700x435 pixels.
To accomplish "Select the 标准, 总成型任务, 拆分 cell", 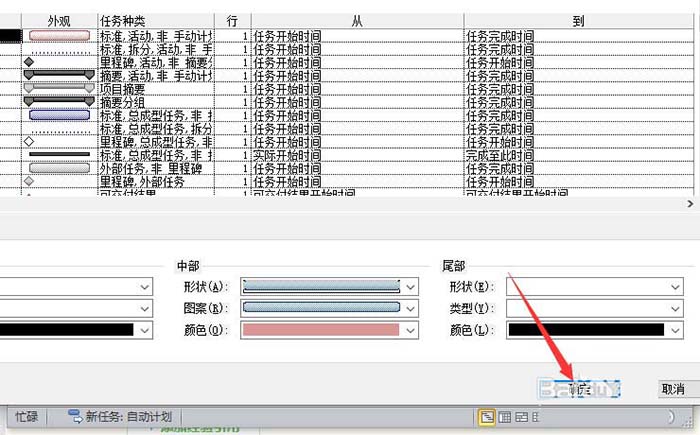I will 156,129.
